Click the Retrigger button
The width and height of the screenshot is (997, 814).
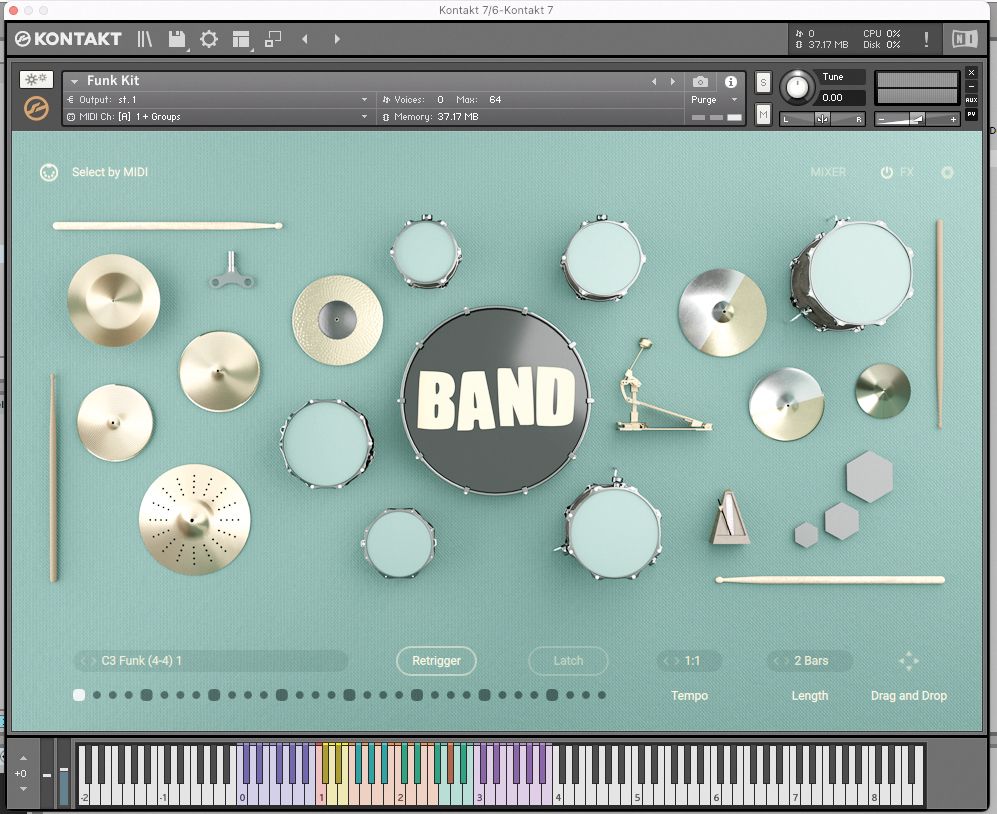click(x=436, y=661)
